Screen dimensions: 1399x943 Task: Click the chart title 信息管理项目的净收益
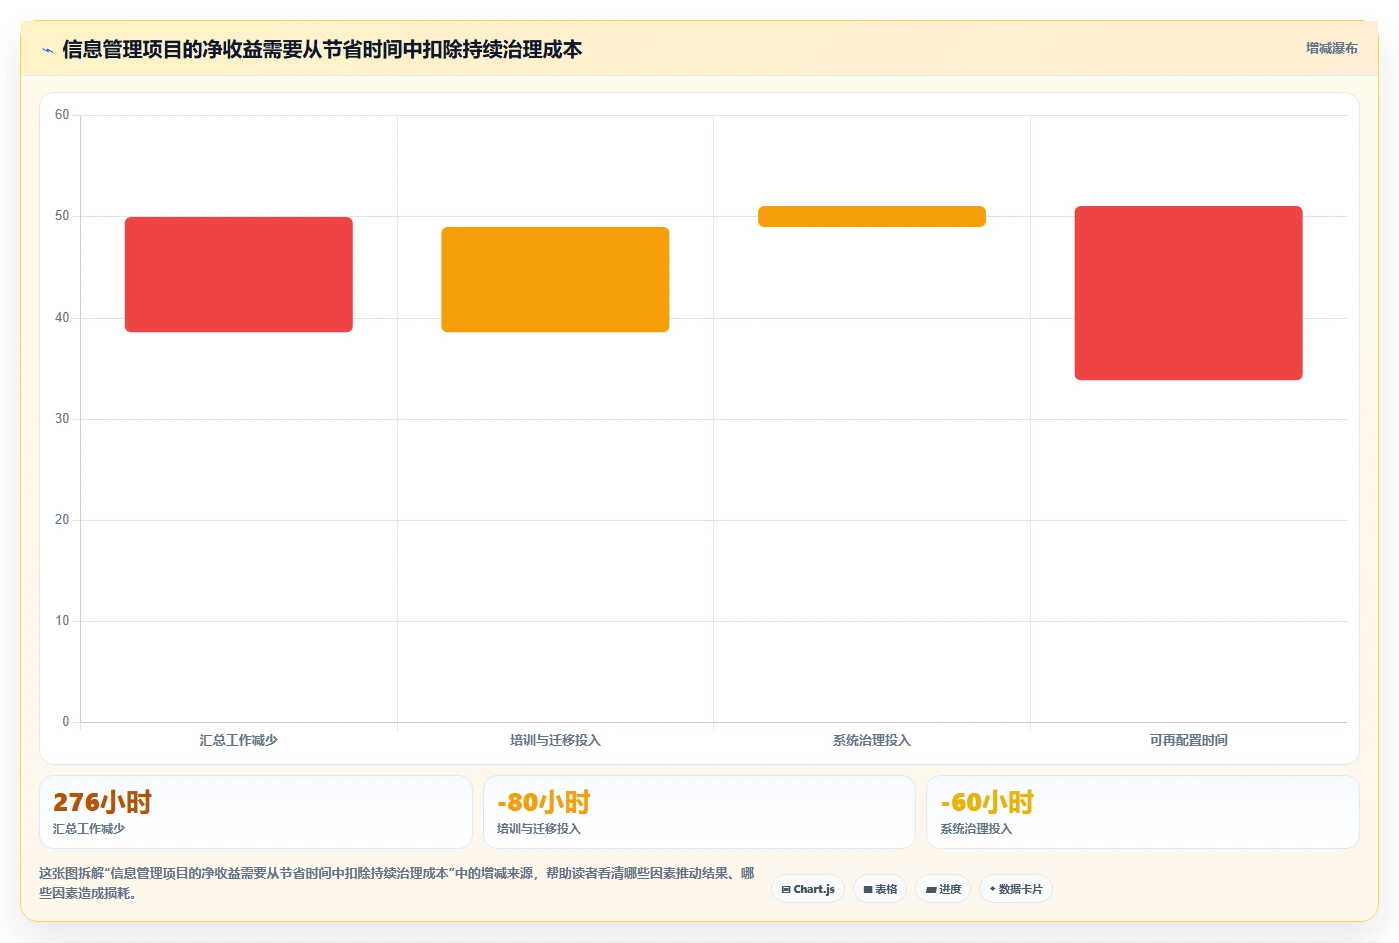pyautogui.click(x=322, y=49)
